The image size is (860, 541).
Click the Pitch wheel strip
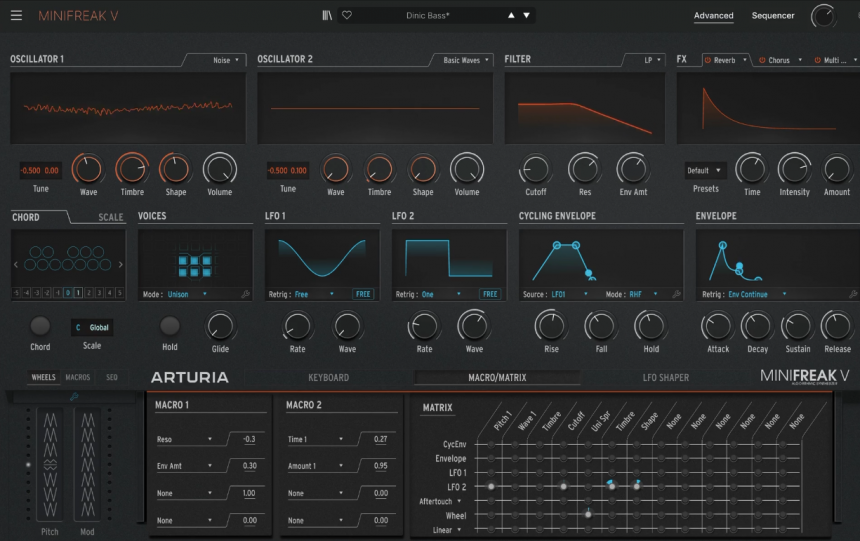tap(50, 464)
